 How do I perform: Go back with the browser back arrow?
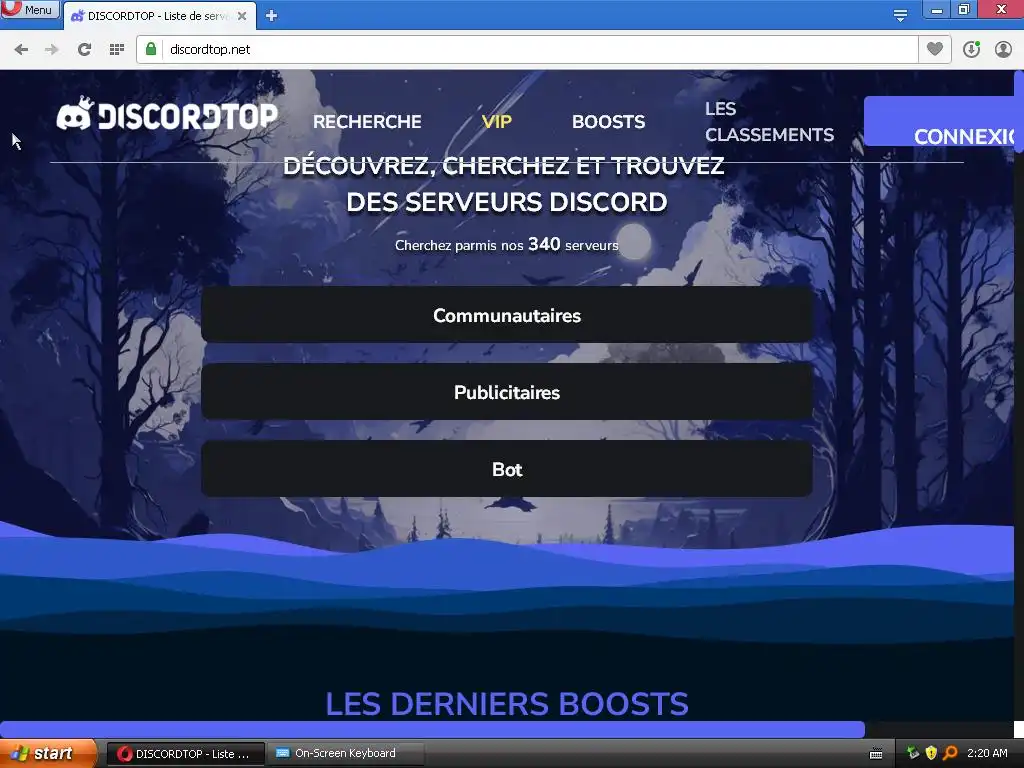[x=21, y=50]
